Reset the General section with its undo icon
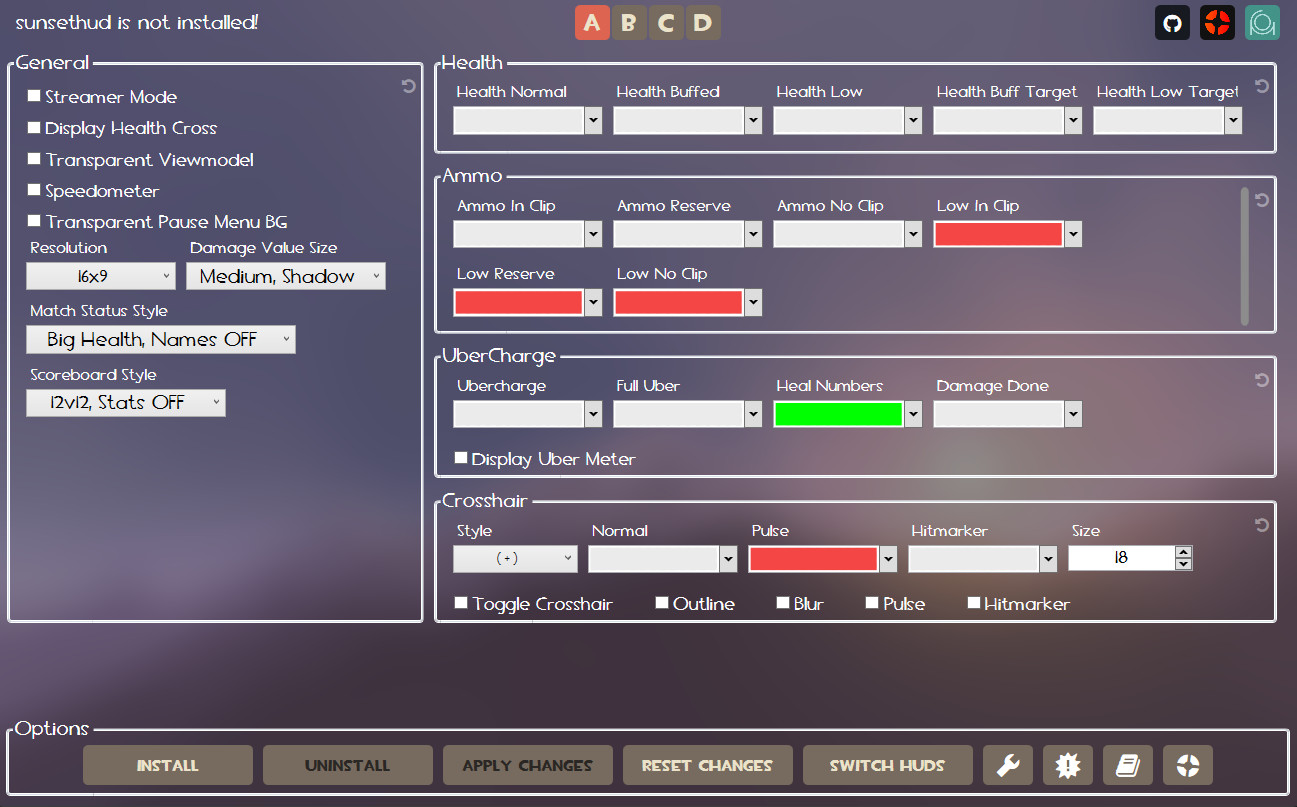 click(408, 86)
